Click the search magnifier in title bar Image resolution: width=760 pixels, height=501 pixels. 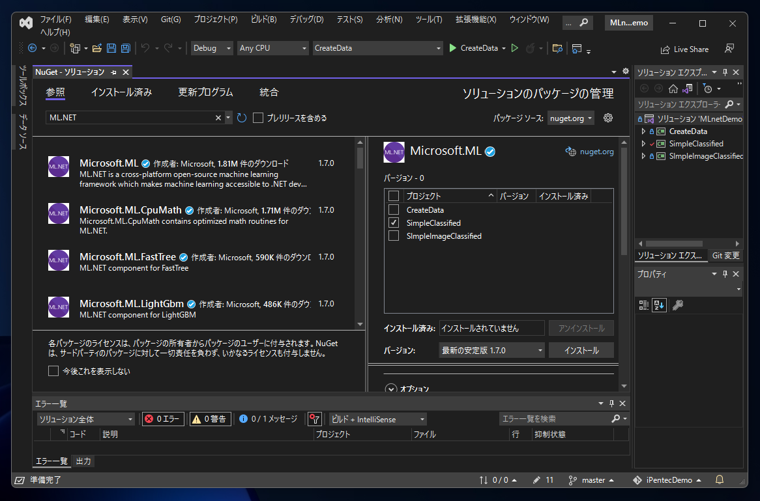pos(584,22)
